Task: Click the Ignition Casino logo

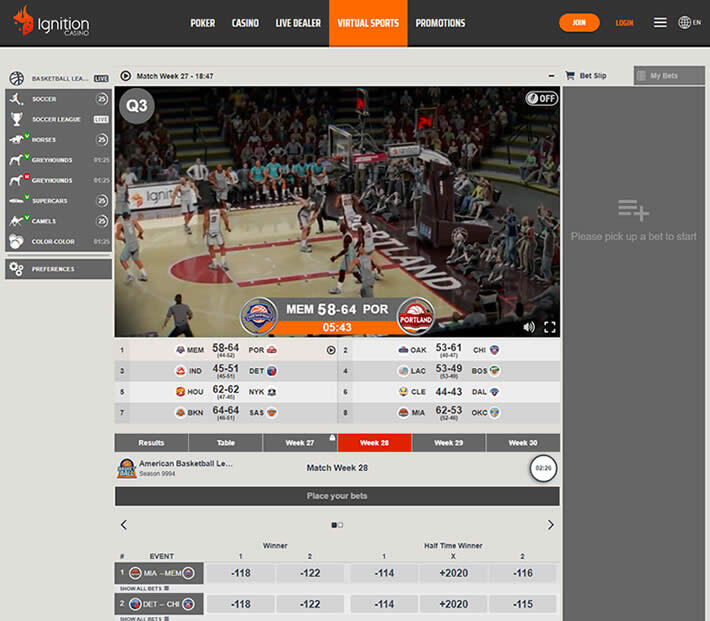Action: (x=51, y=21)
